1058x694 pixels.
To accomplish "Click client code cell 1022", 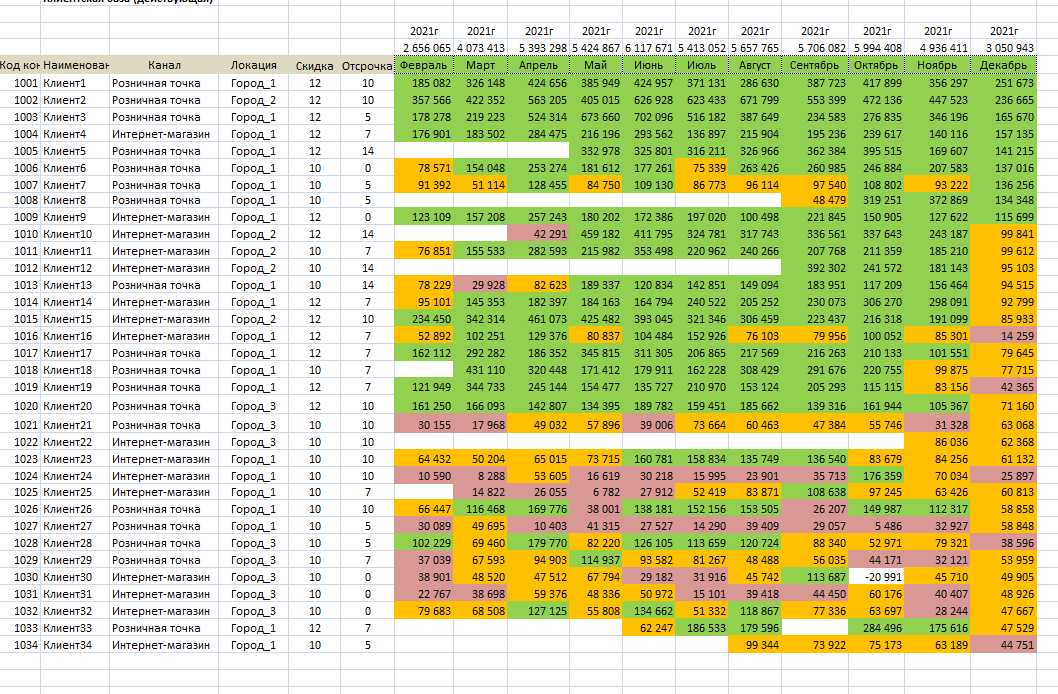I will coord(20,442).
